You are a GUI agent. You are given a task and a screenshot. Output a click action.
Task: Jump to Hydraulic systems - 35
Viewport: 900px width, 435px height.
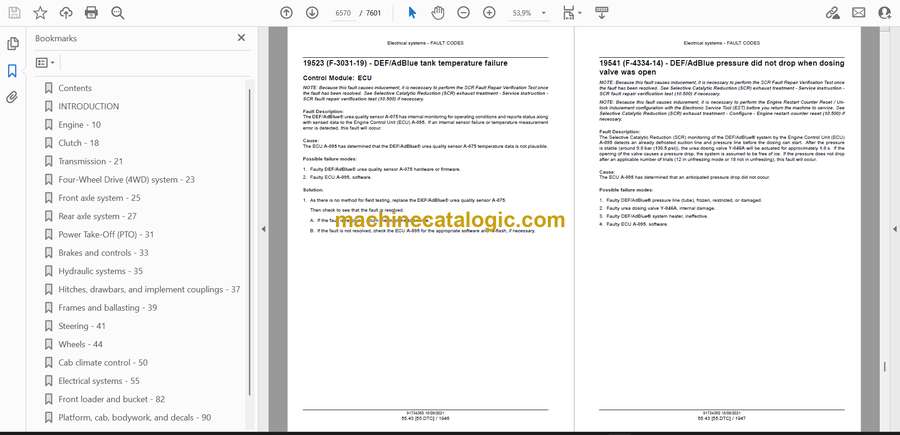[x=100, y=271]
